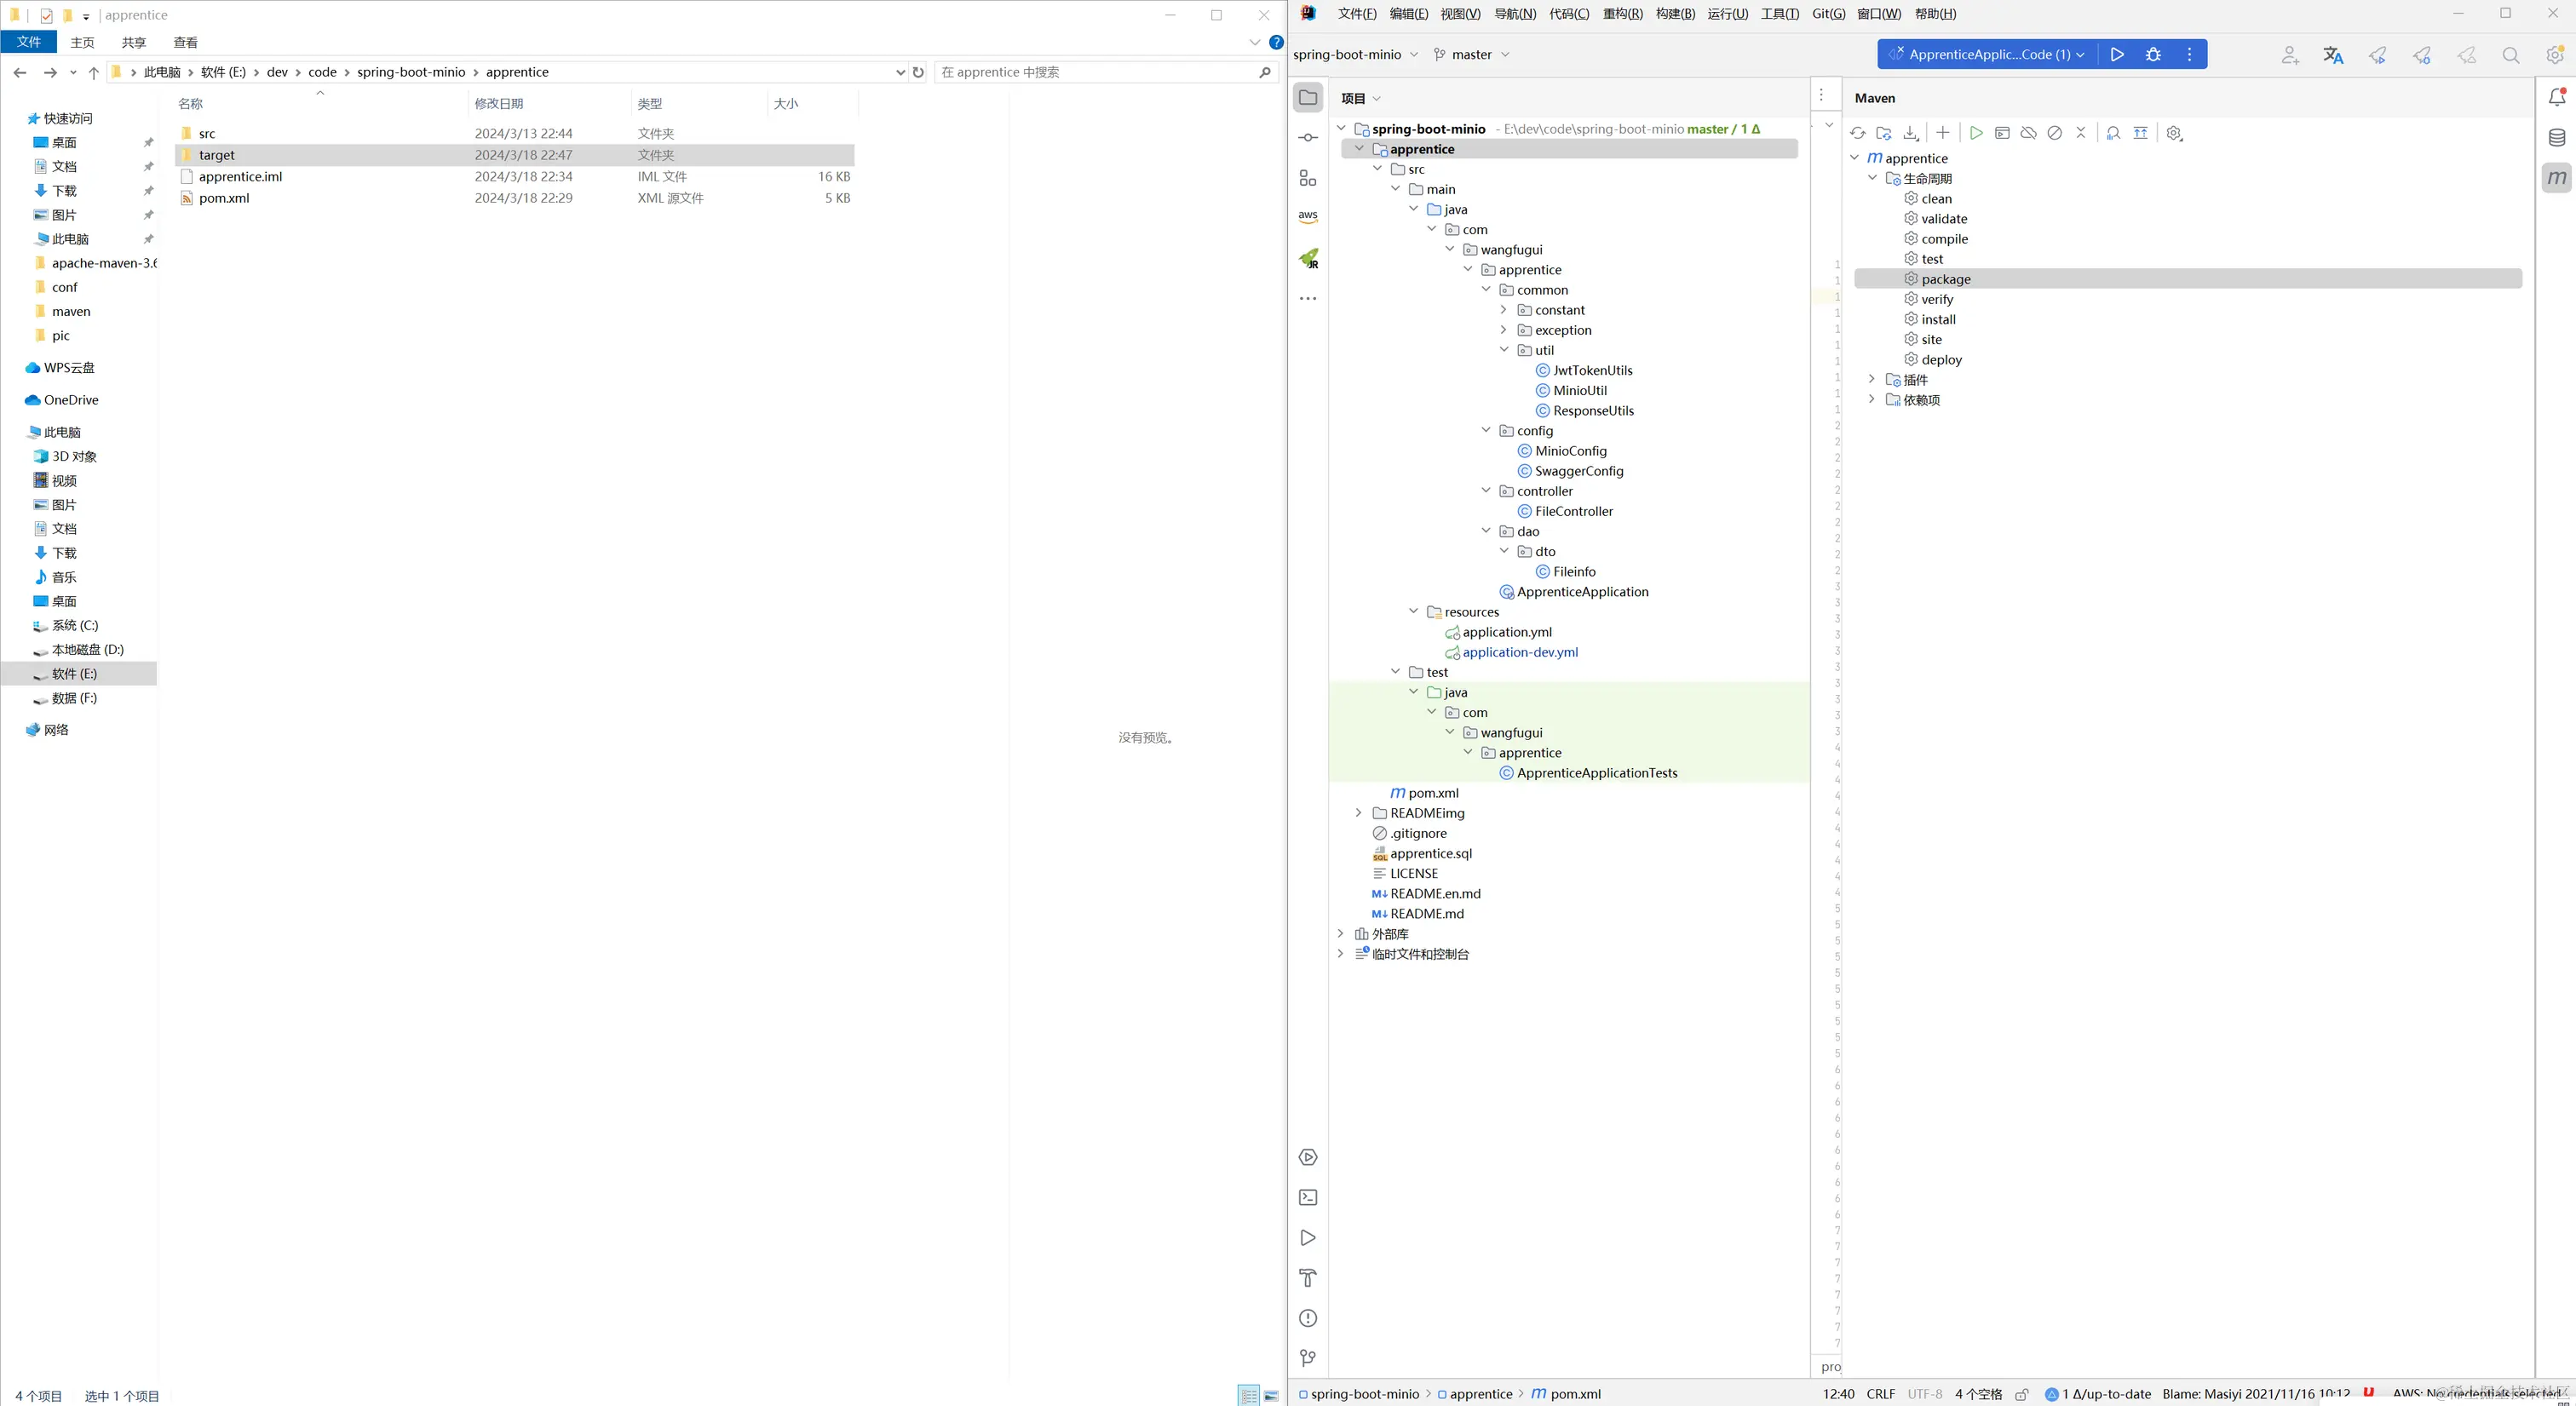Open the Terminal tool window

click(x=1307, y=1197)
